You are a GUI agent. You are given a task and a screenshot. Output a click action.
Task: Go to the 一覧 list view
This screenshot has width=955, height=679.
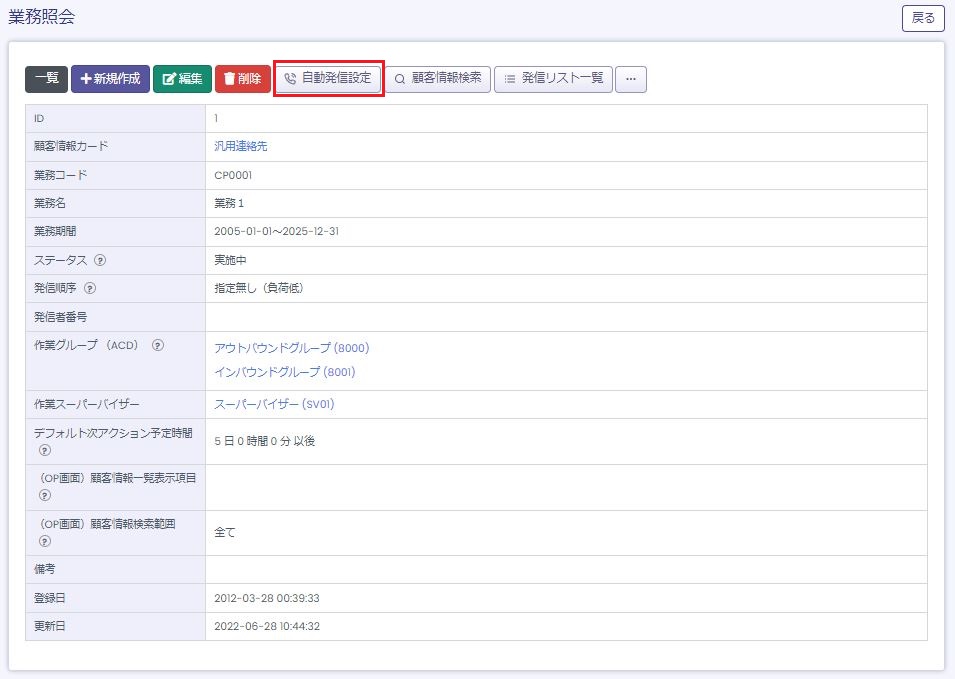coord(46,79)
